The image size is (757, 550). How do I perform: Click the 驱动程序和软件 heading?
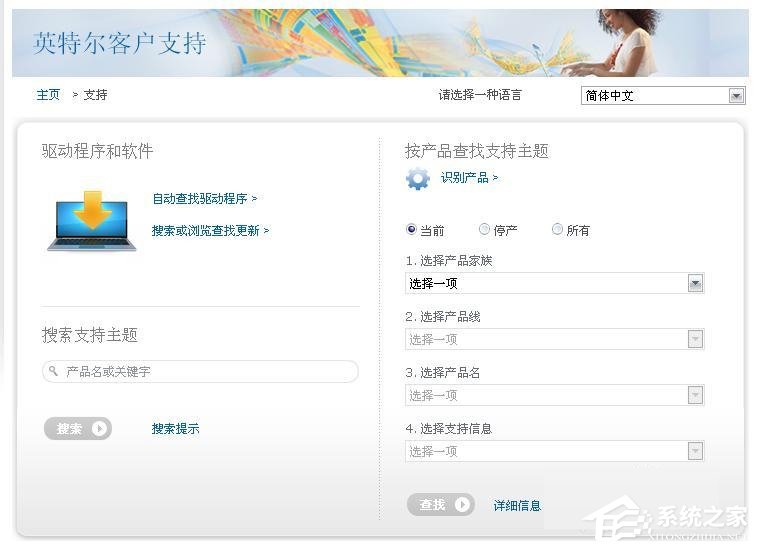coord(98,151)
